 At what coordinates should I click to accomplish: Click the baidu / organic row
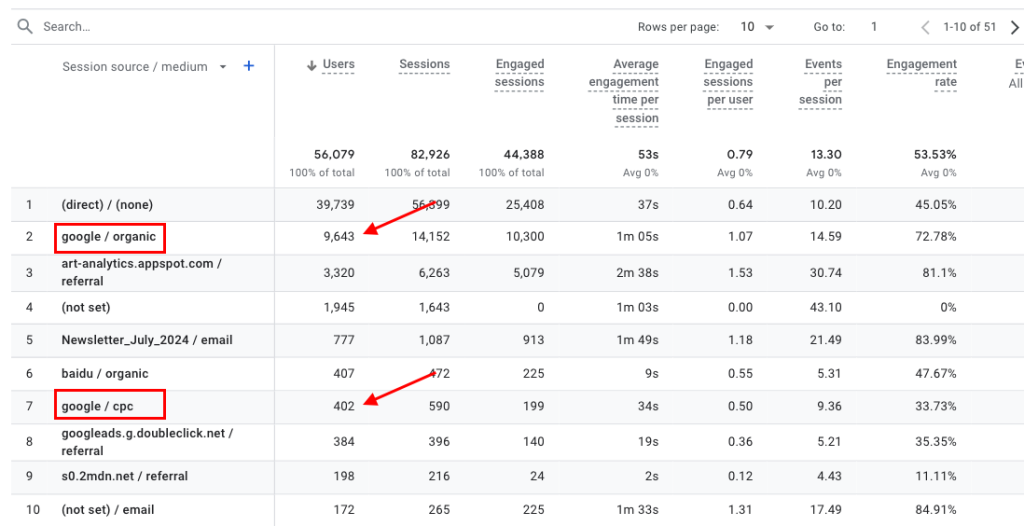105,373
